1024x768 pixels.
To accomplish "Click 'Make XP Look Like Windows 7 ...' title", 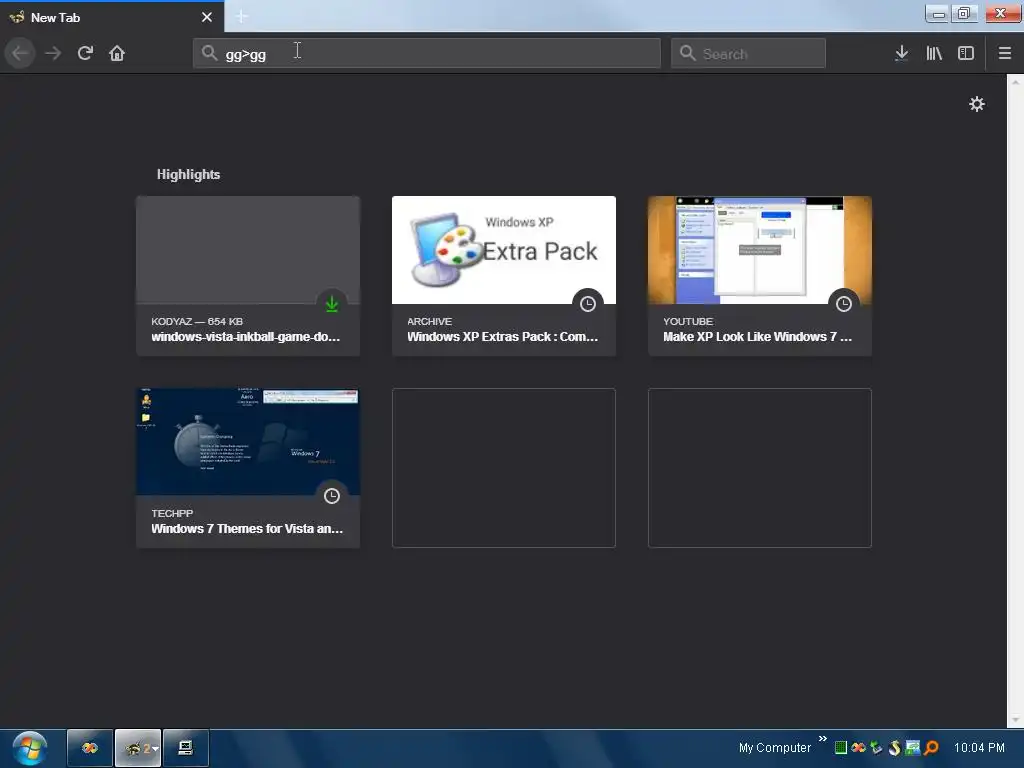I will click(758, 337).
